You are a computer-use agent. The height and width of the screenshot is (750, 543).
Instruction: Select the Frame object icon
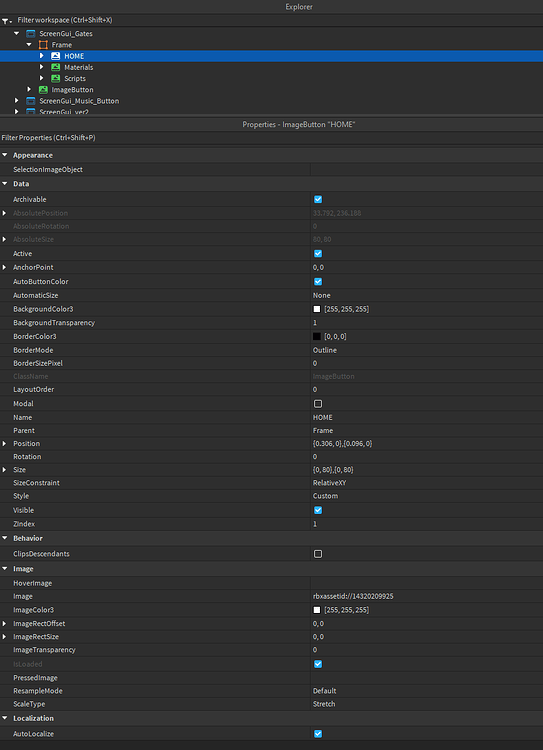click(43, 45)
